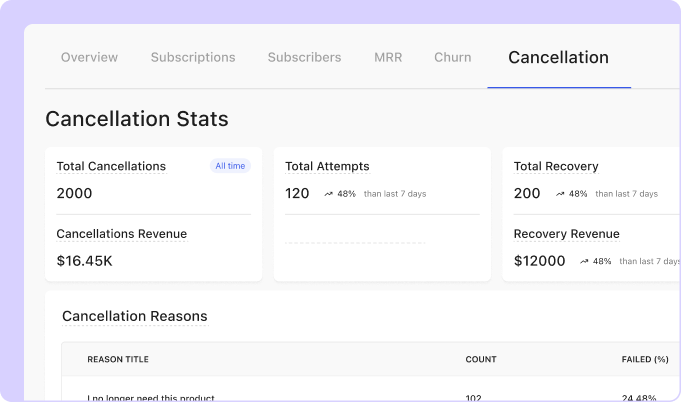Click the Cancellations Revenue label
681x402 pixels.
coord(122,234)
